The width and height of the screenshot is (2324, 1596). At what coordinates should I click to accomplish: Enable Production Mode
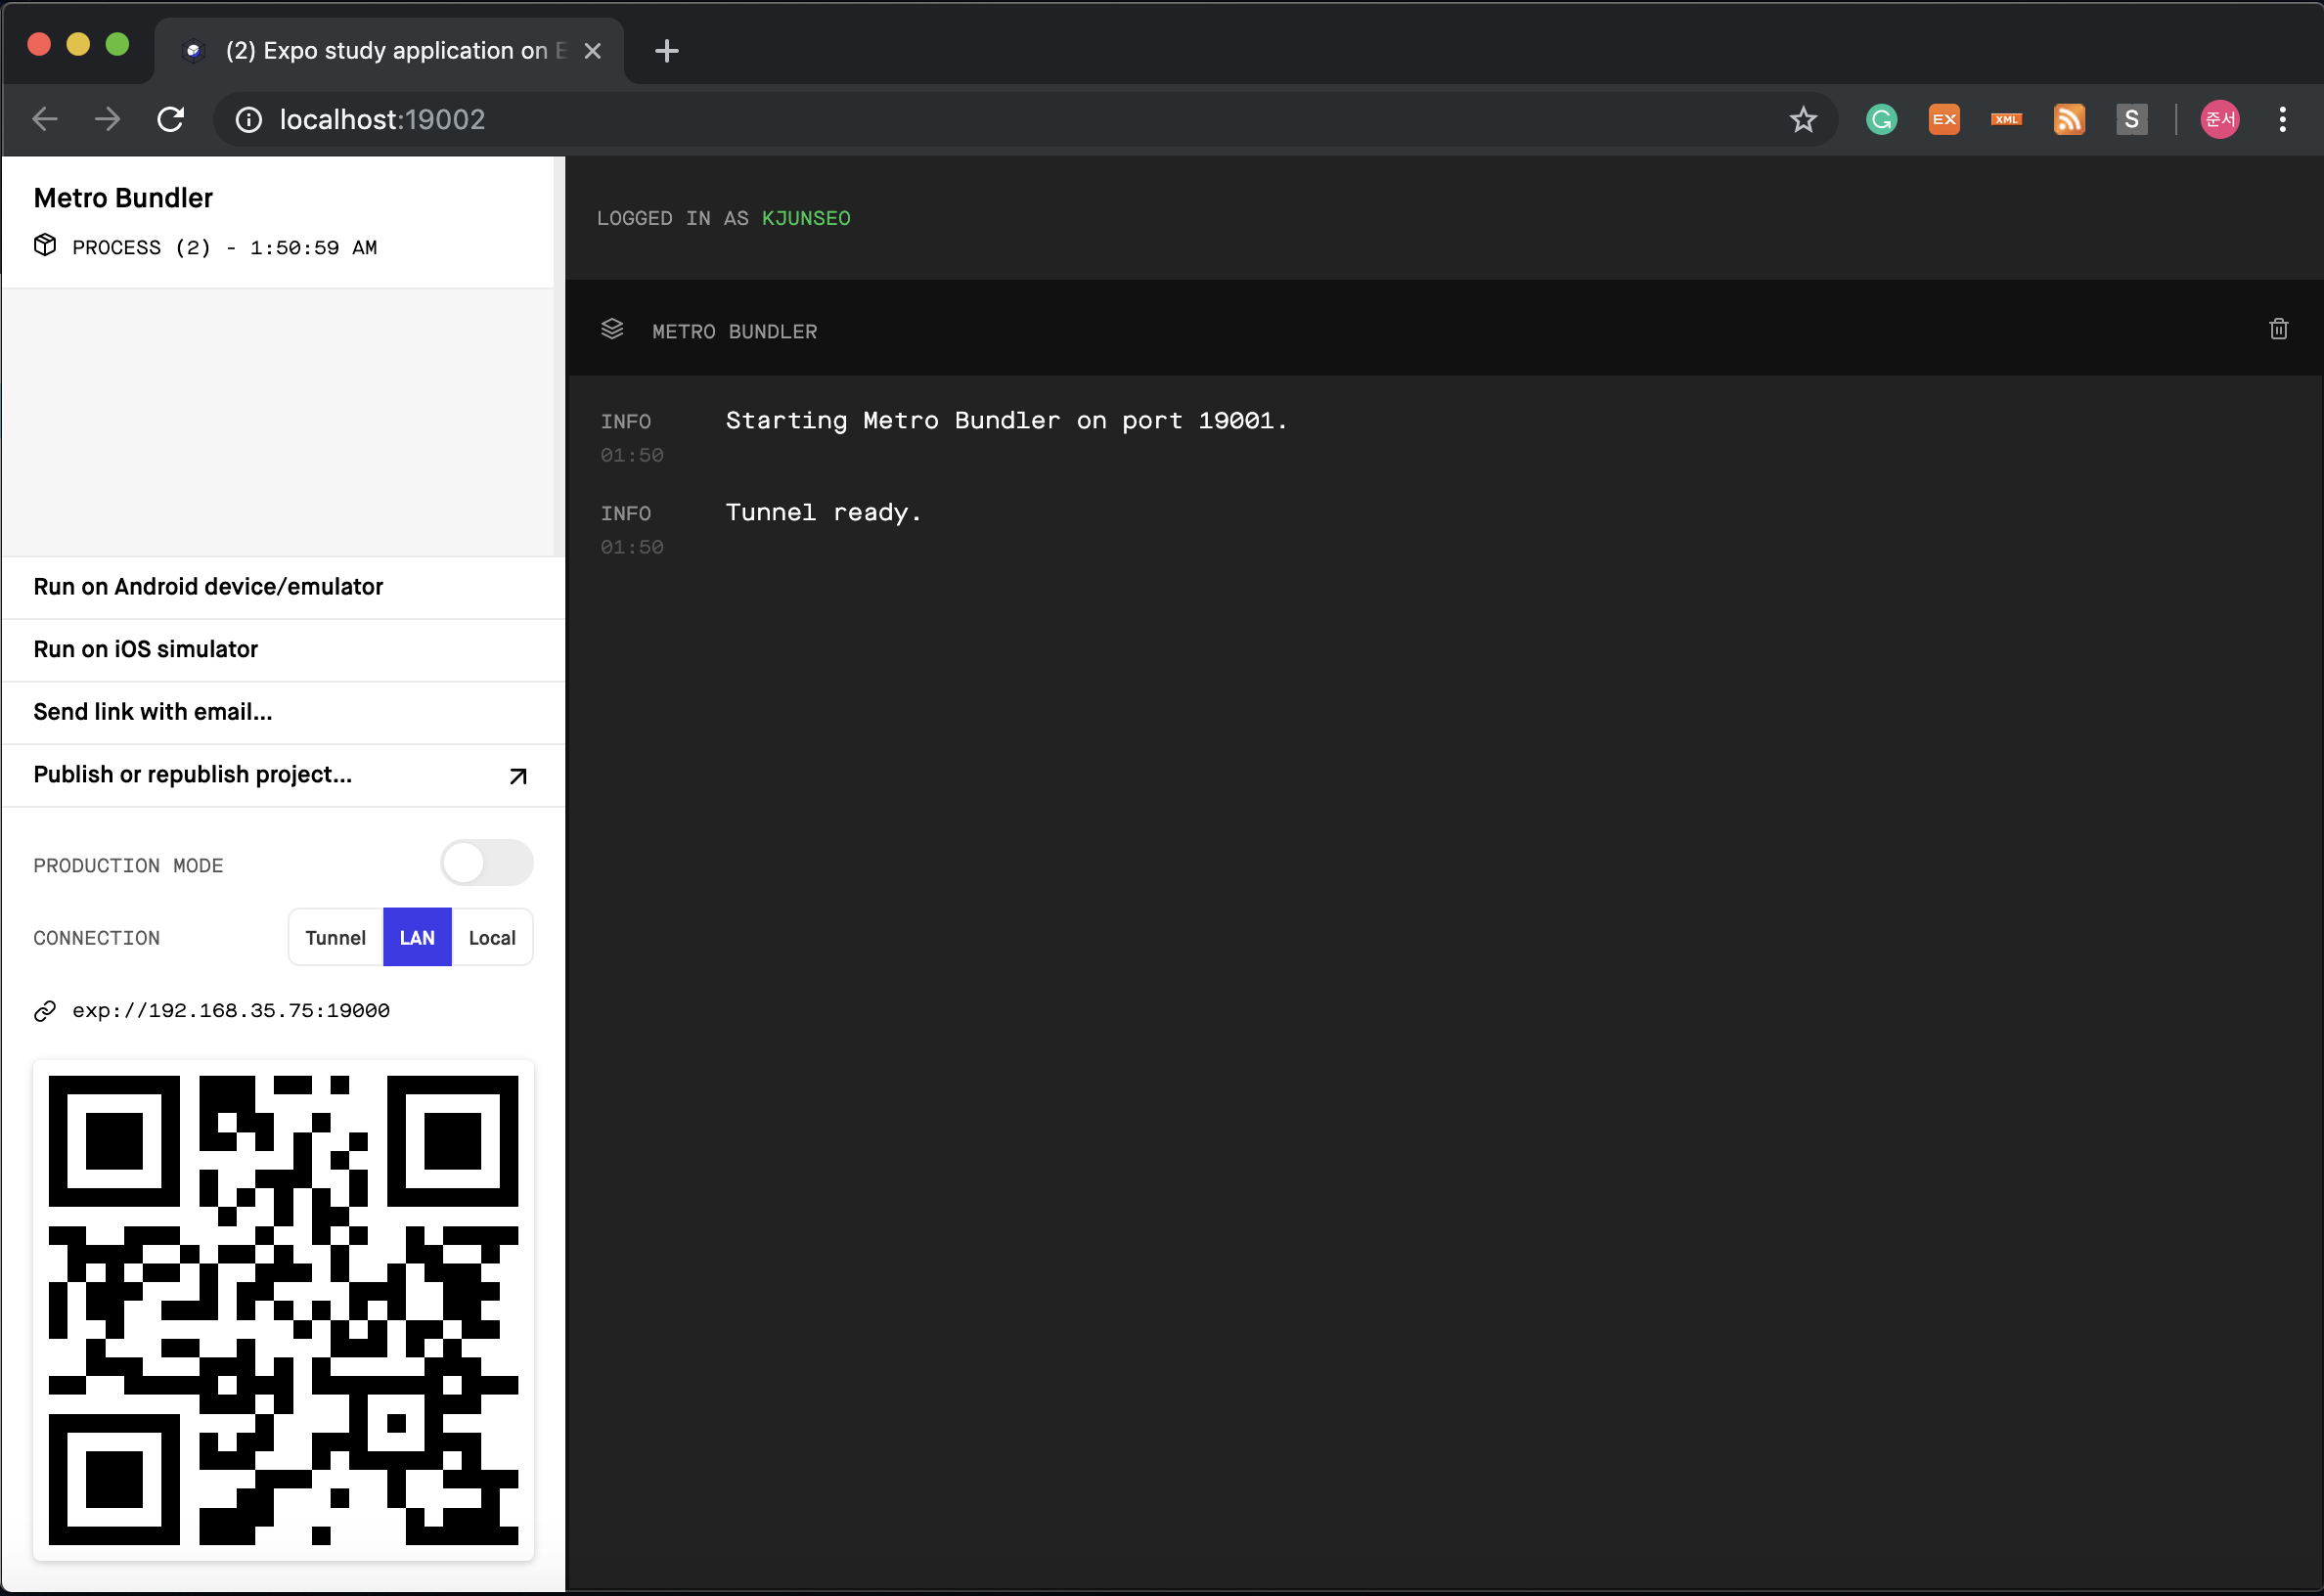487,862
